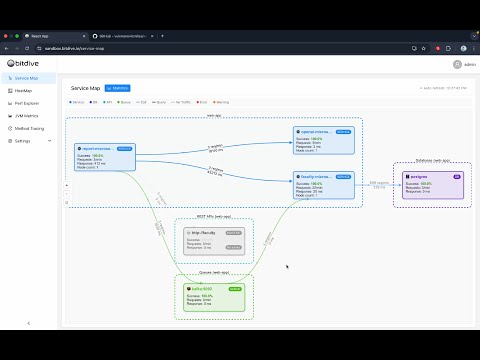Click the SERVICE badge on openai node
This screenshot has width=480, height=360.
(343, 132)
